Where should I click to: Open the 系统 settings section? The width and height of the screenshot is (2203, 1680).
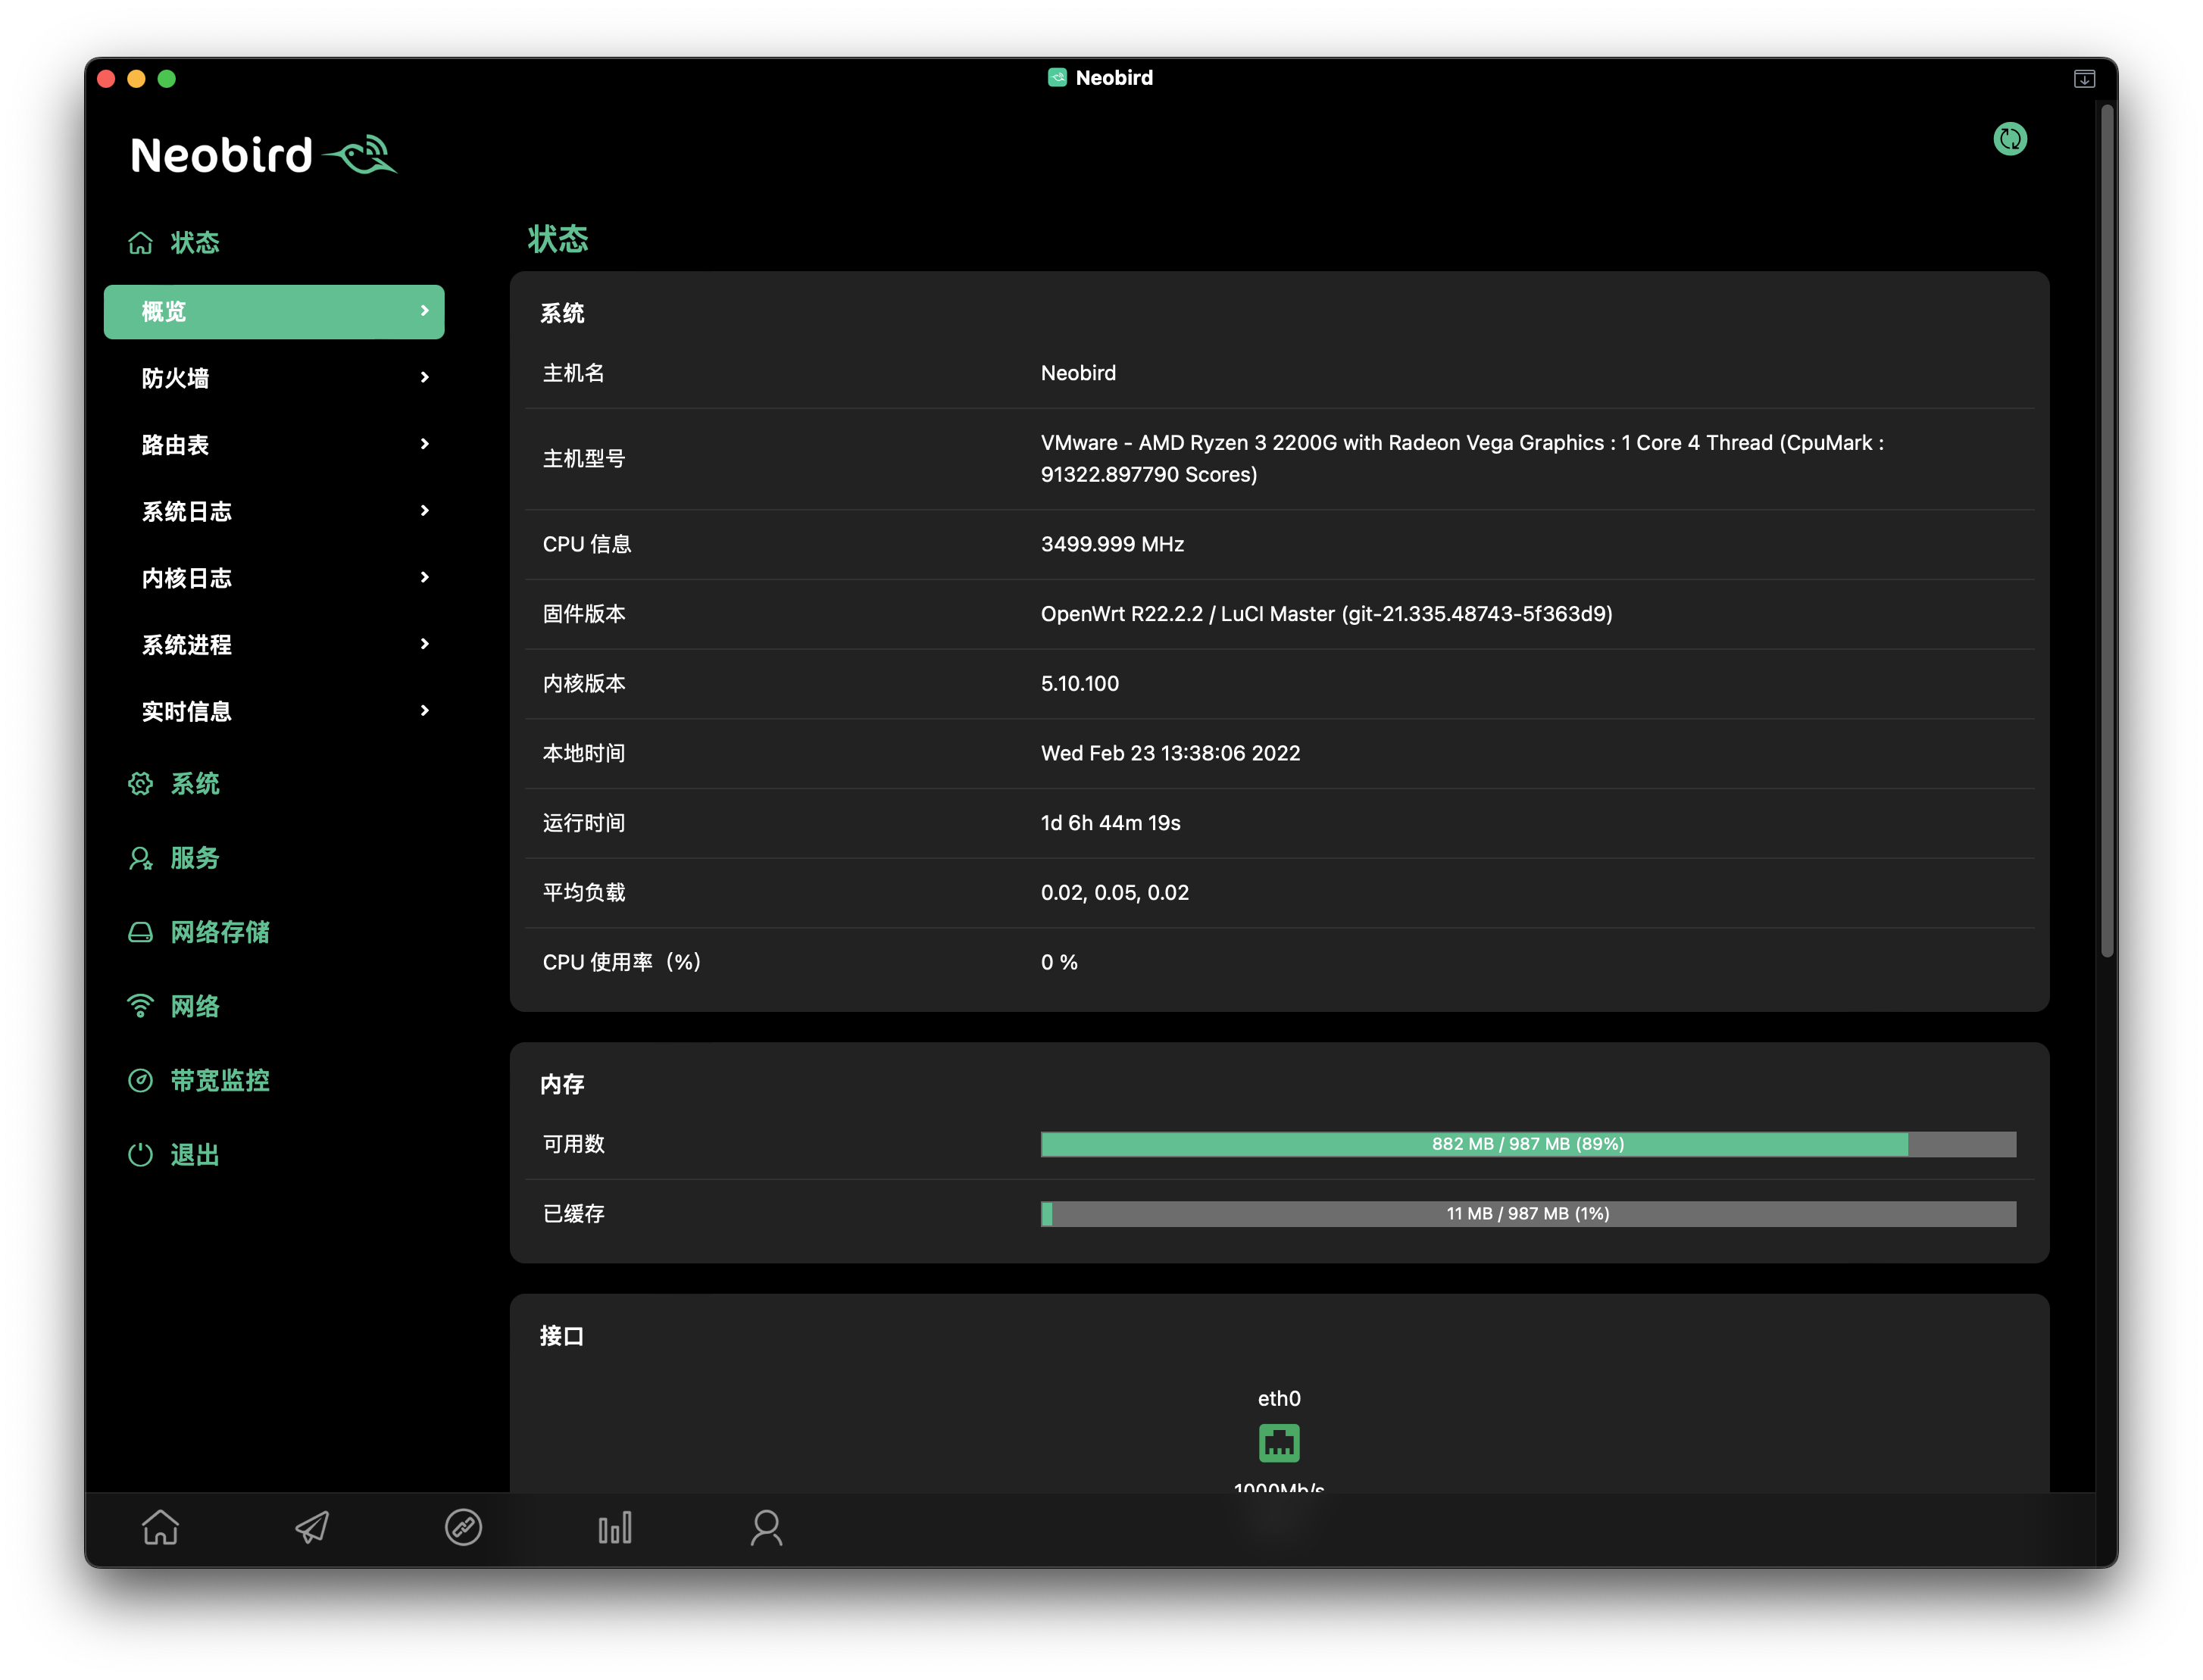(194, 783)
